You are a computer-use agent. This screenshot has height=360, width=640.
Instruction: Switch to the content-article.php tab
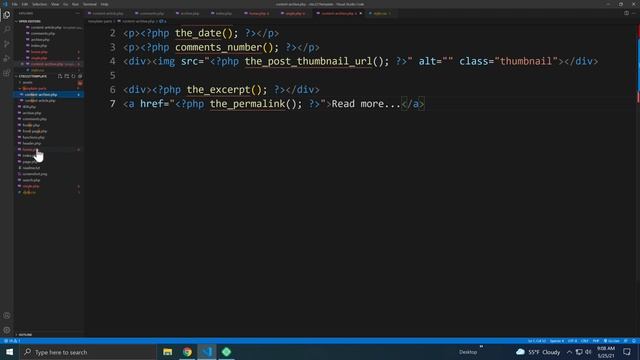(x=108, y=13)
